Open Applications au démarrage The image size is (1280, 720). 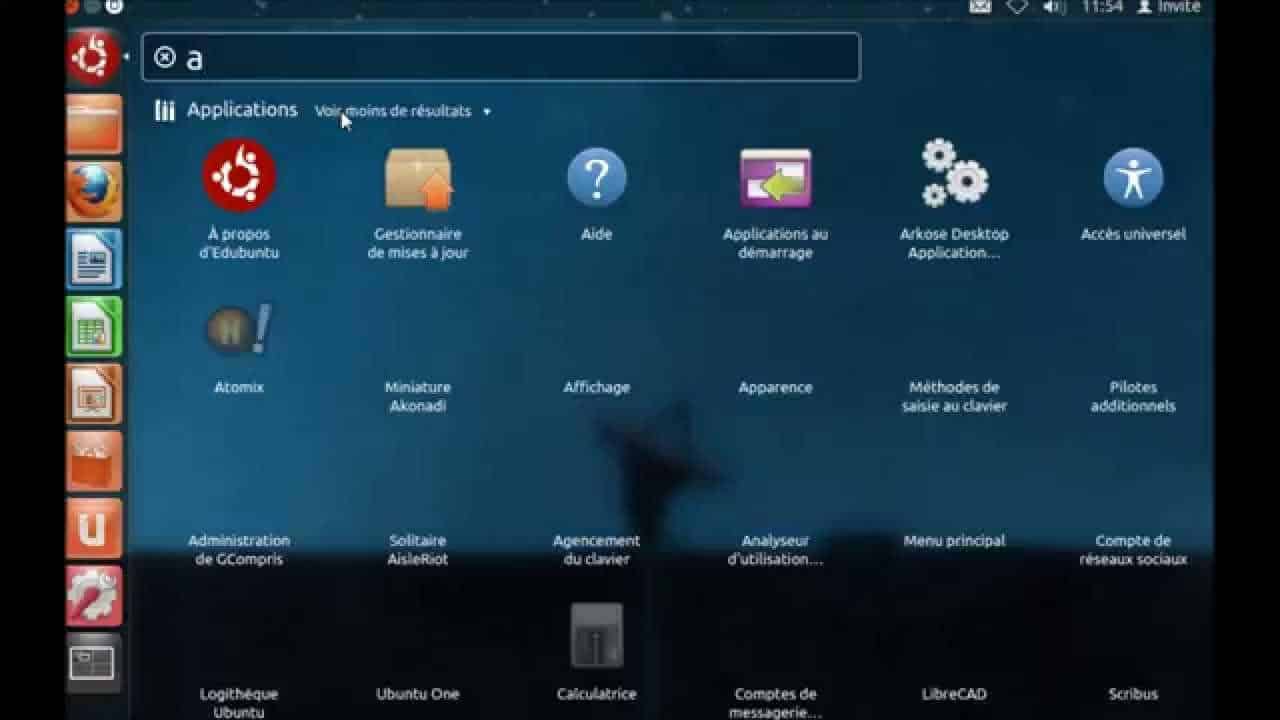pyautogui.click(x=776, y=204)
